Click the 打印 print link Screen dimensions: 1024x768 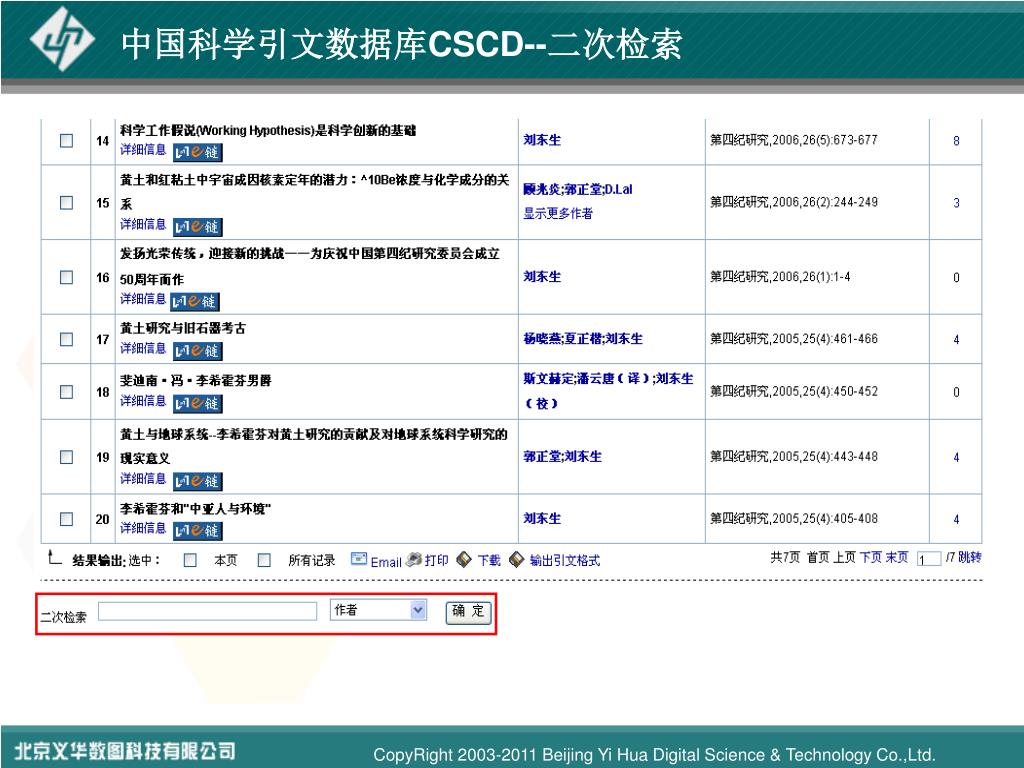click(436, 560)
